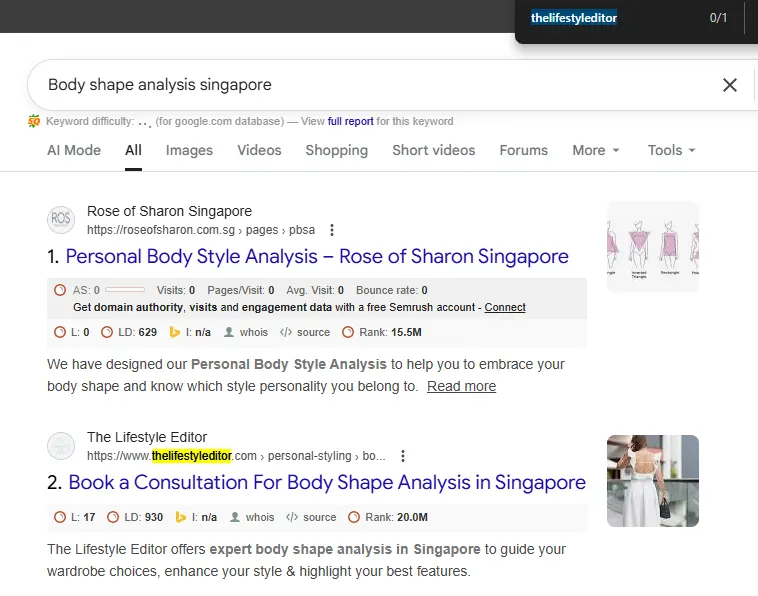Clear the search box with the X icon

(729, 85)
